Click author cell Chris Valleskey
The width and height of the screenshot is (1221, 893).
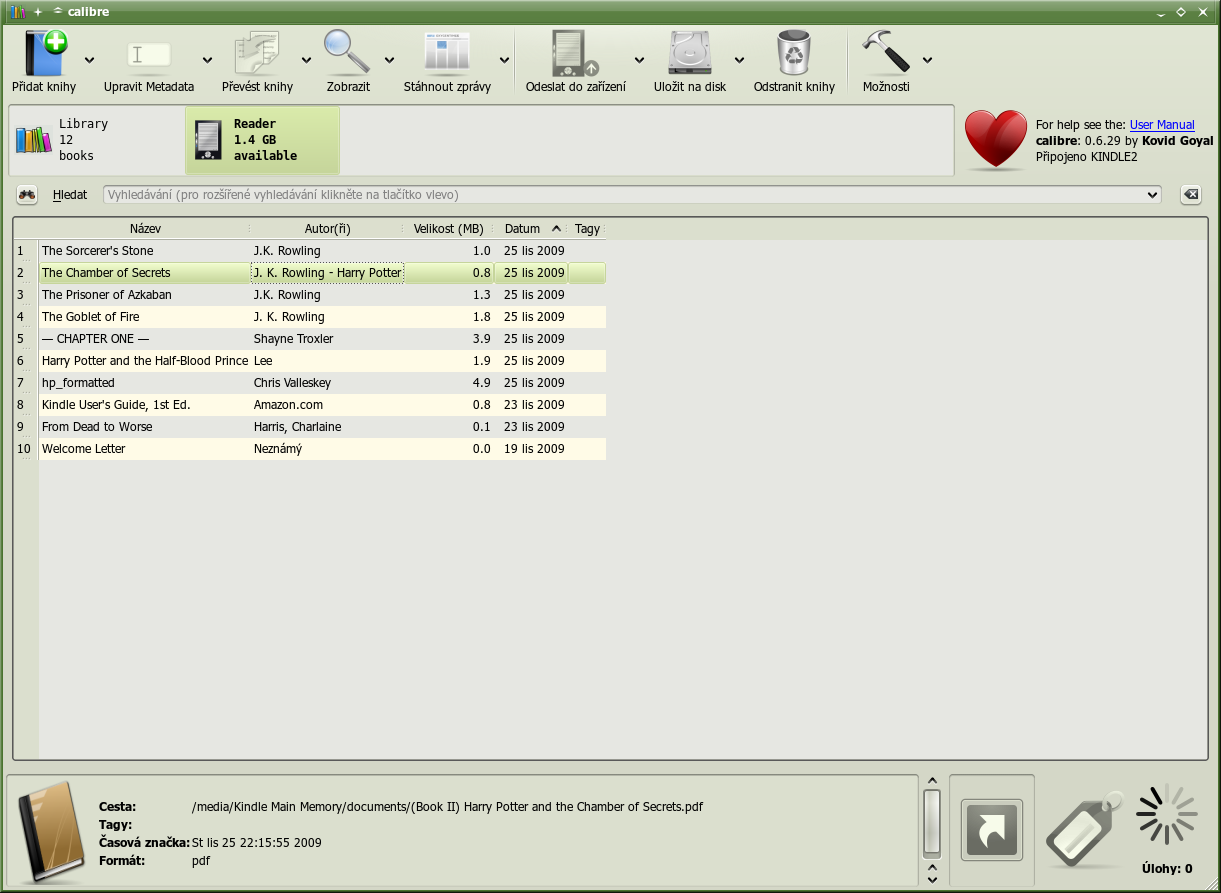coord(327,383)
